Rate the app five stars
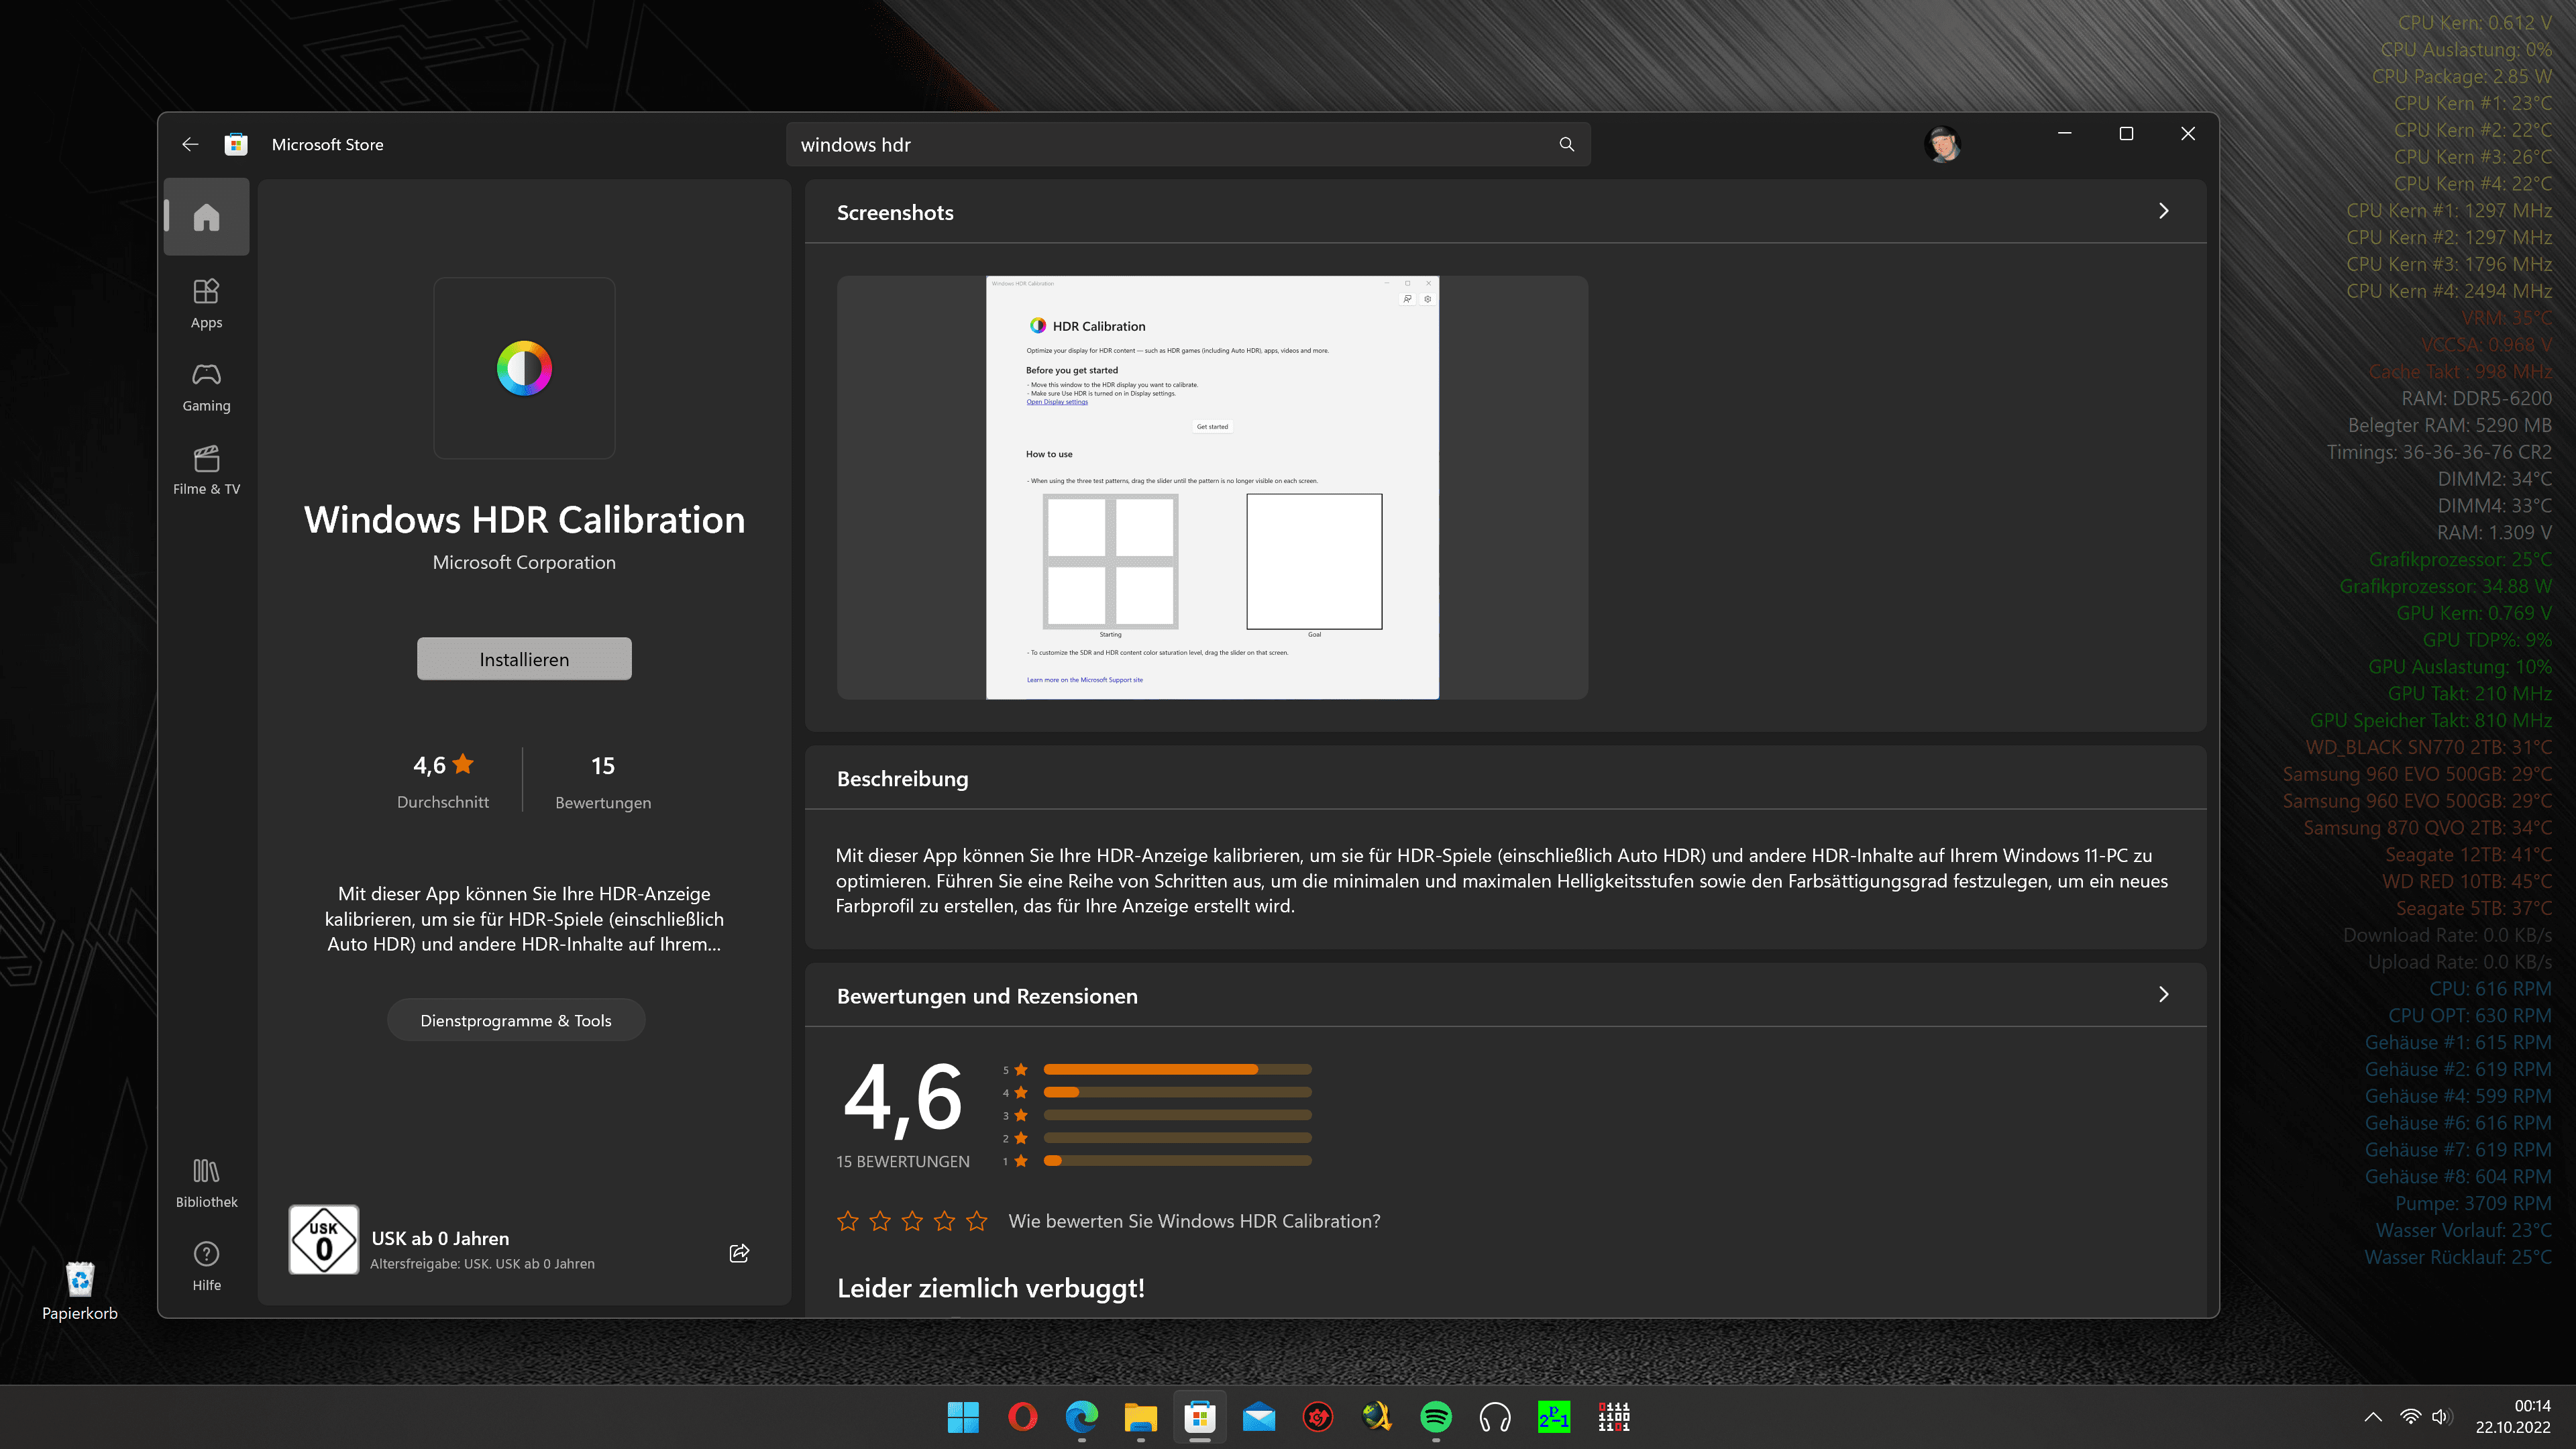This screenshot has width=2576, height=1449. [x=977, y=1221]
